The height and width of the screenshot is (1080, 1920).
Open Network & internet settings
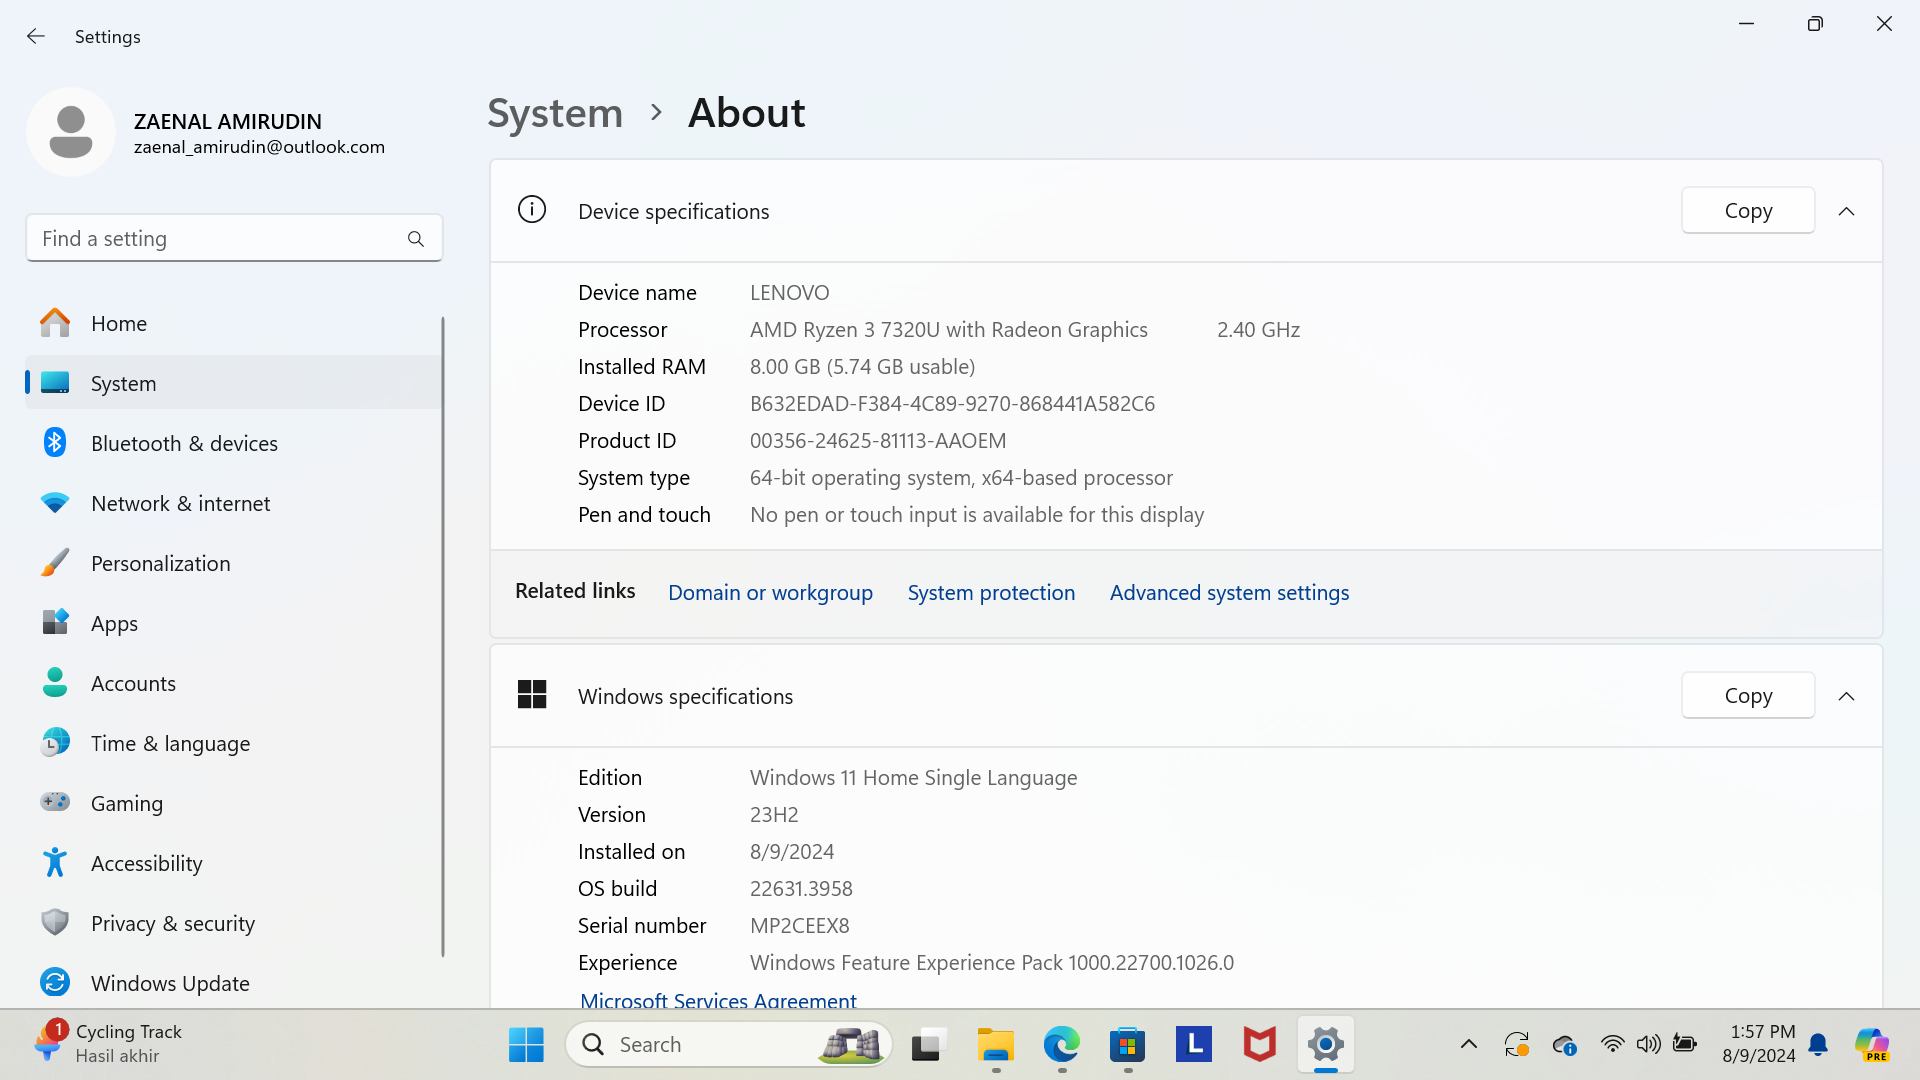click(233, 503)
